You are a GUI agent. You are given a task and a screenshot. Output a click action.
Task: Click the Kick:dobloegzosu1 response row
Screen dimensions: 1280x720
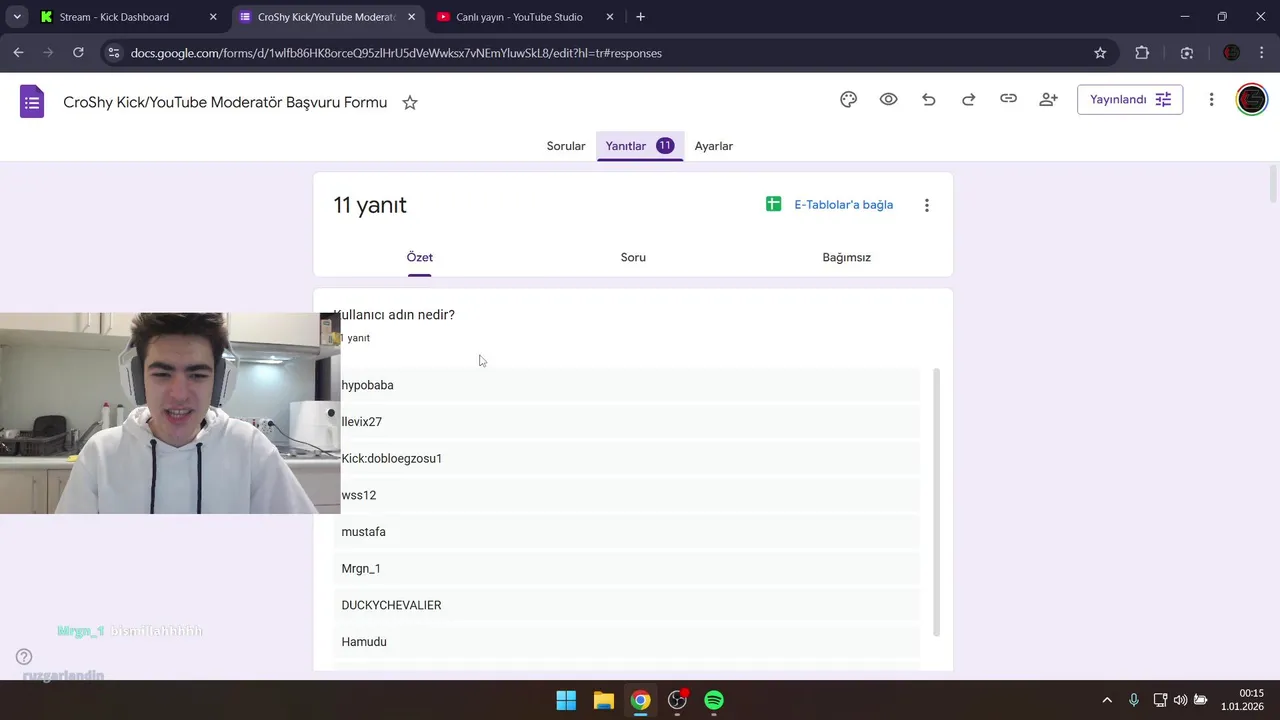point(626,458)
